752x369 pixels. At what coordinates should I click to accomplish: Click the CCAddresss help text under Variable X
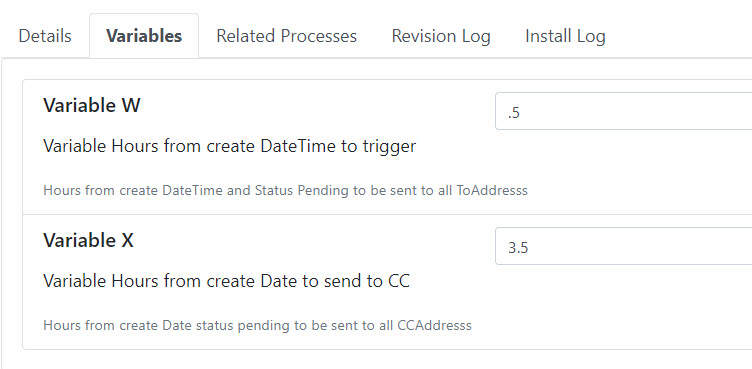tap(258, 325)
